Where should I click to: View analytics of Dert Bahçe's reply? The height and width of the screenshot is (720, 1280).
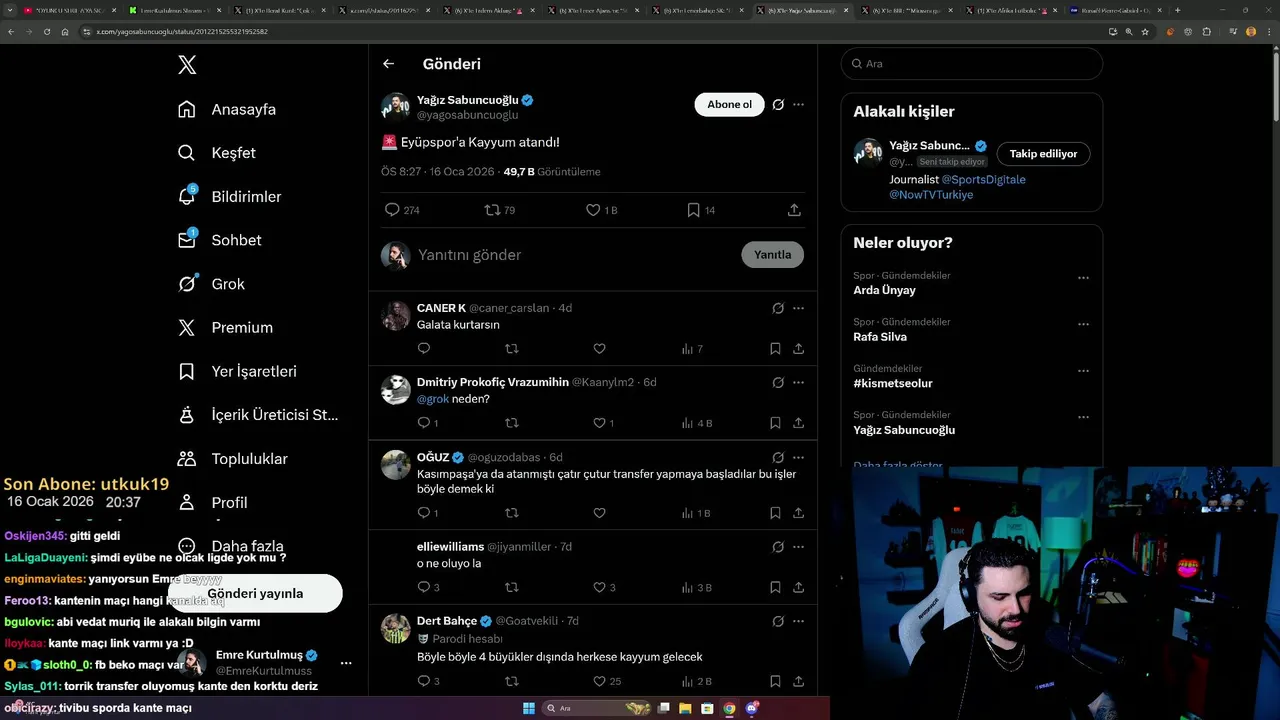[x=696, y=681]
